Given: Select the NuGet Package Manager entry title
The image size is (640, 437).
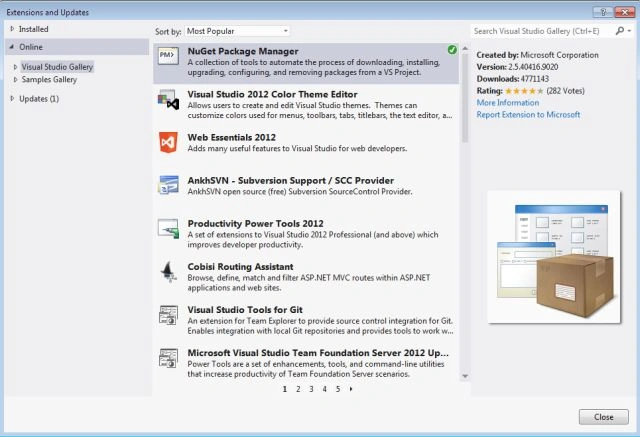Looking at the screenshot, I should (243, 51).
